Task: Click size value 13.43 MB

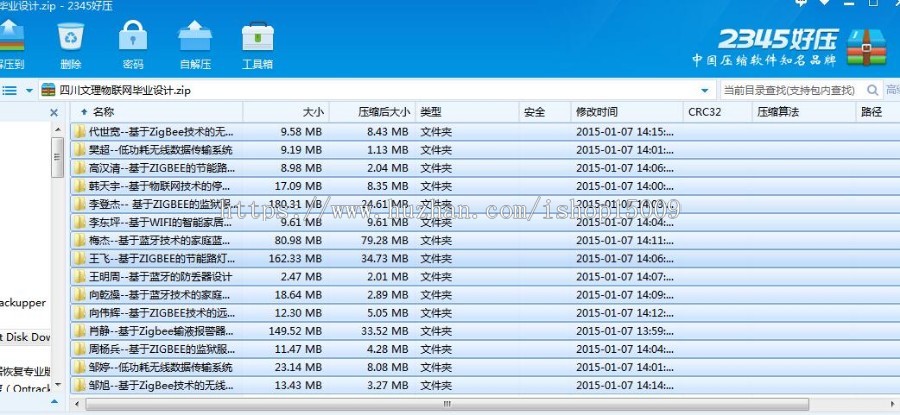Action: 298,386
